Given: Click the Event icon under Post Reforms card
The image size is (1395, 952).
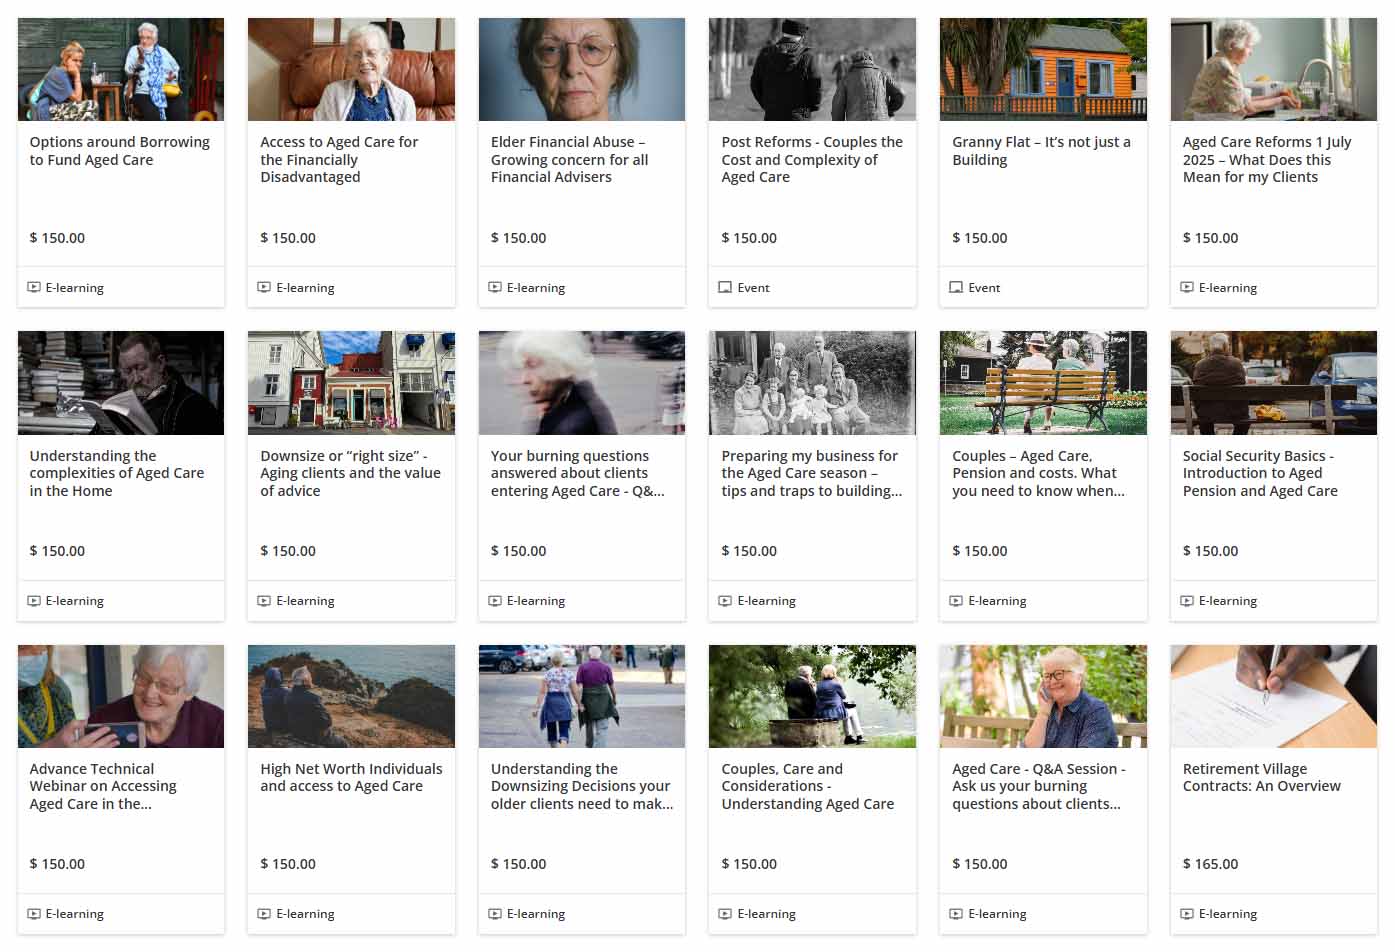Looking at the screenshot, I should pyautogui.click(x=725, y=288).
